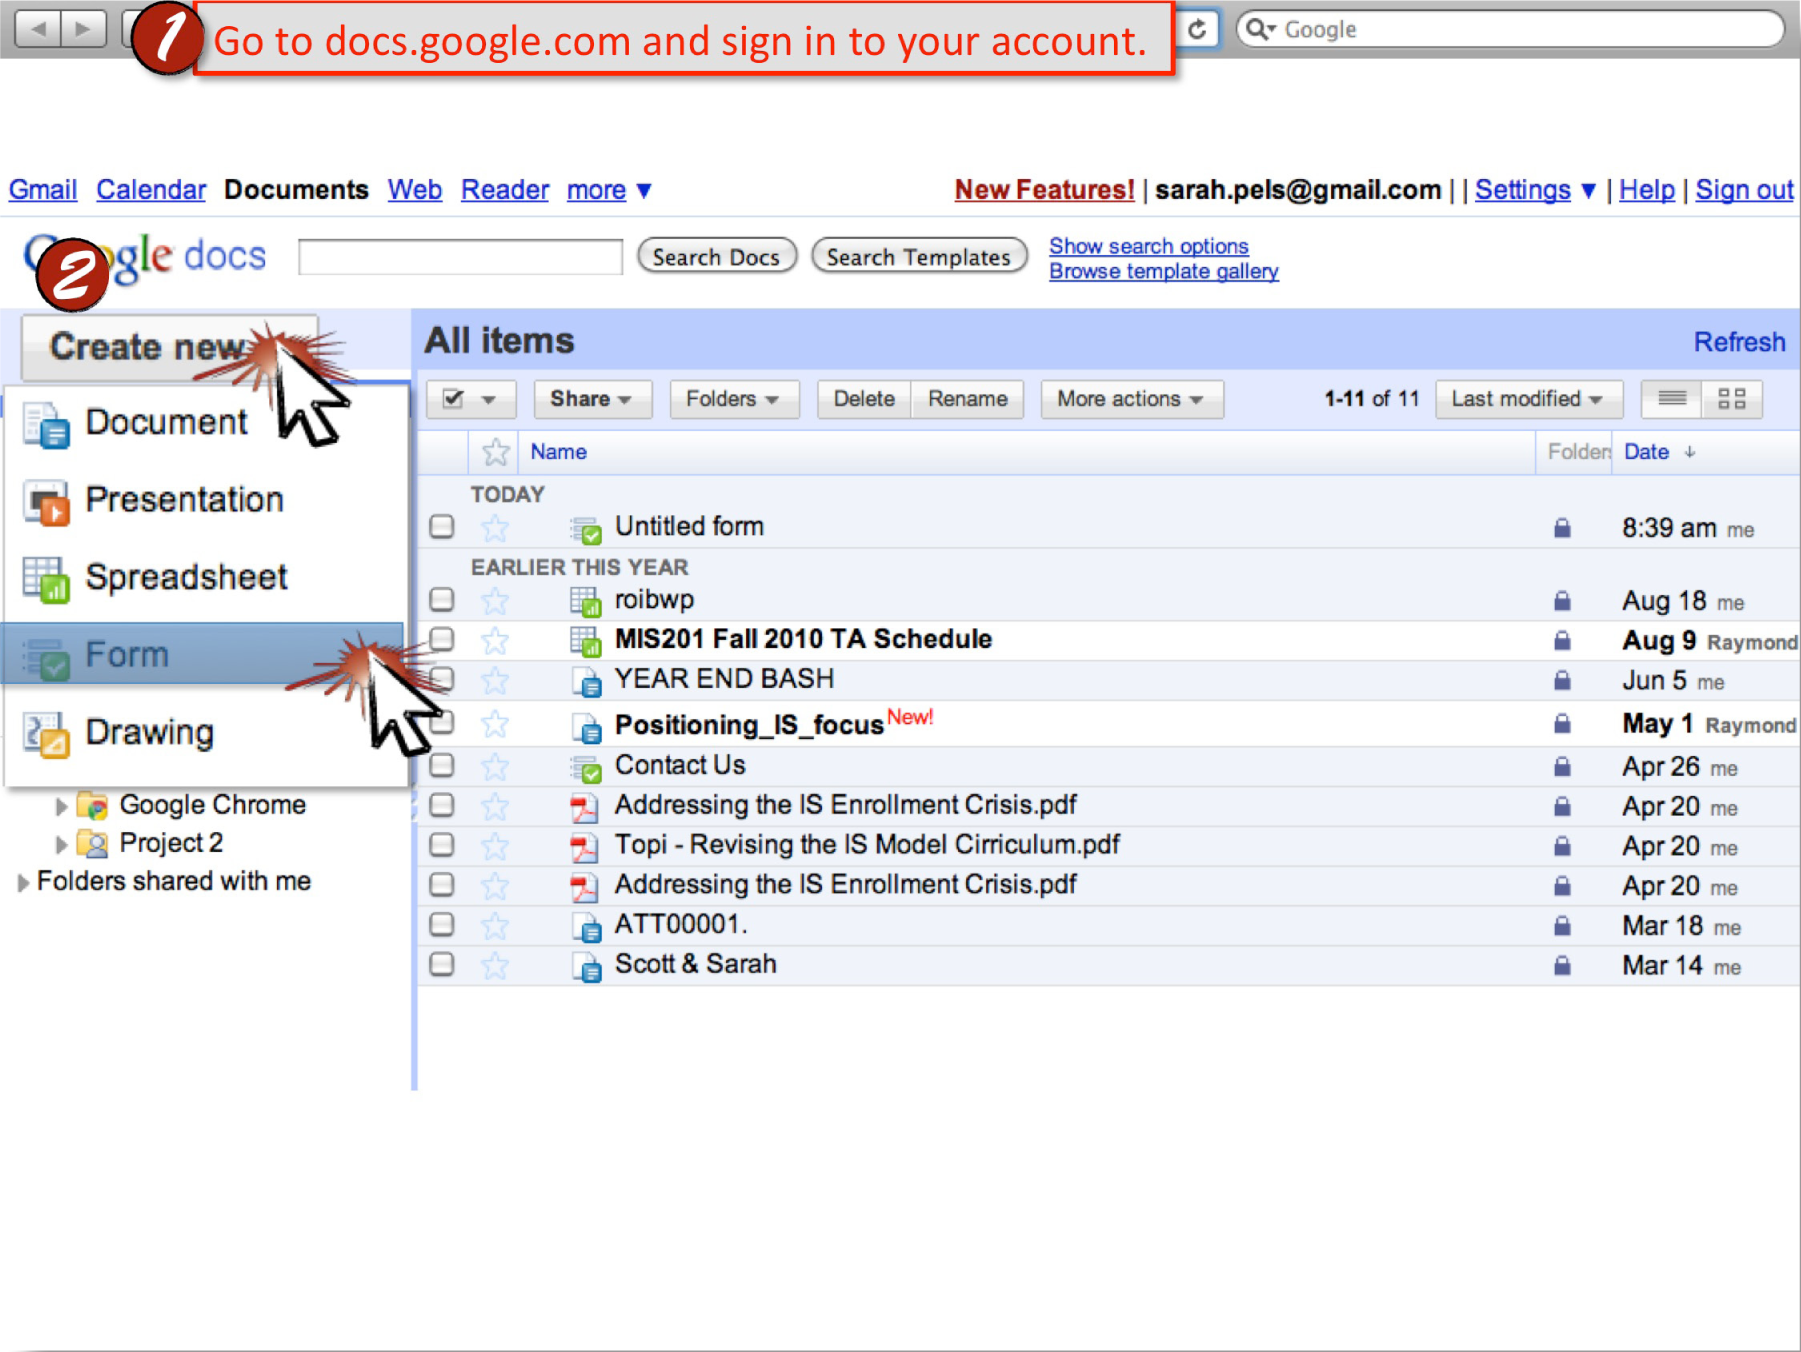Click the Delete button

click(x=864, y=399)
